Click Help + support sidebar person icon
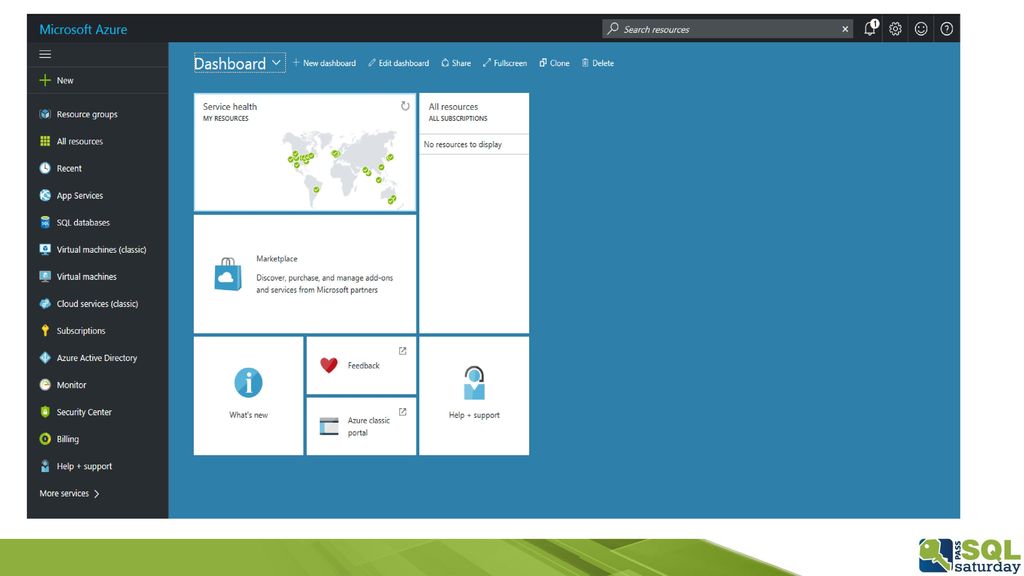The image size is (1024, 576). [x=44, y=466]
